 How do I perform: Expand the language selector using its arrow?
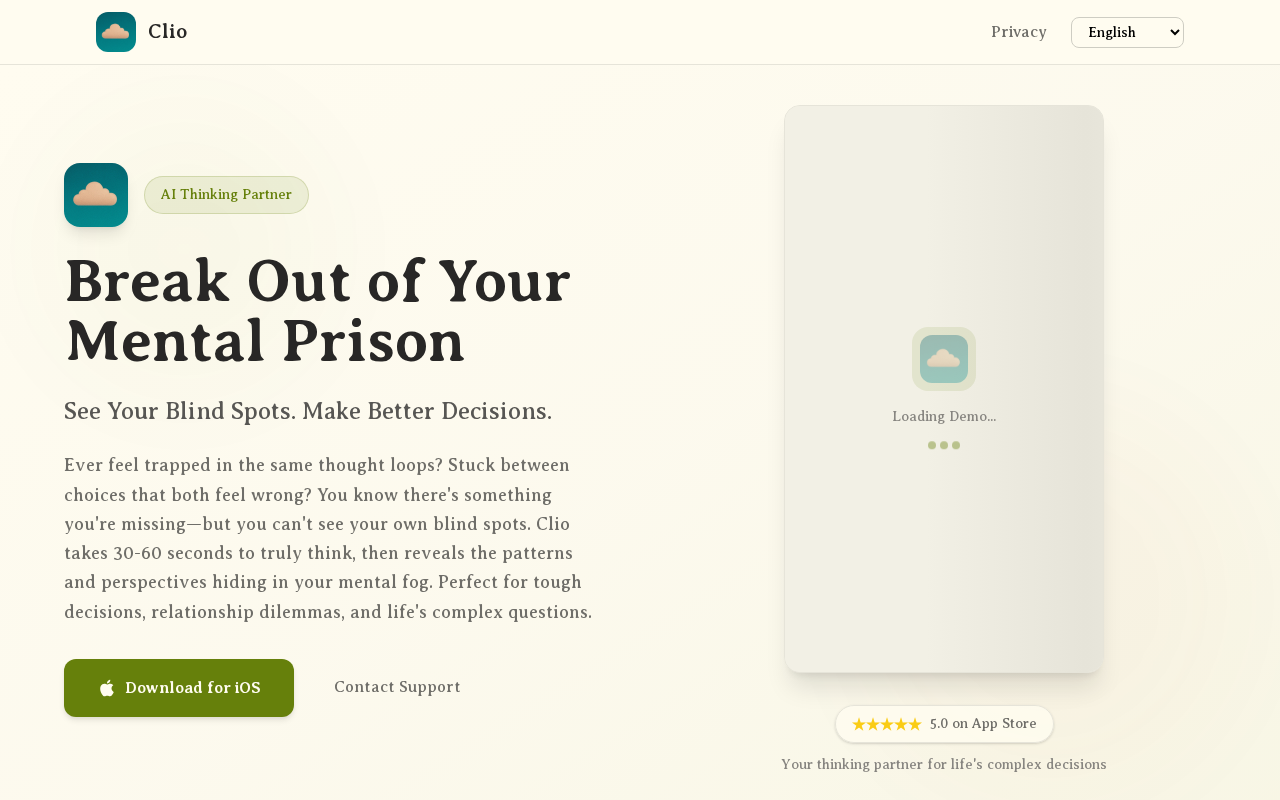pos(1174,32)
